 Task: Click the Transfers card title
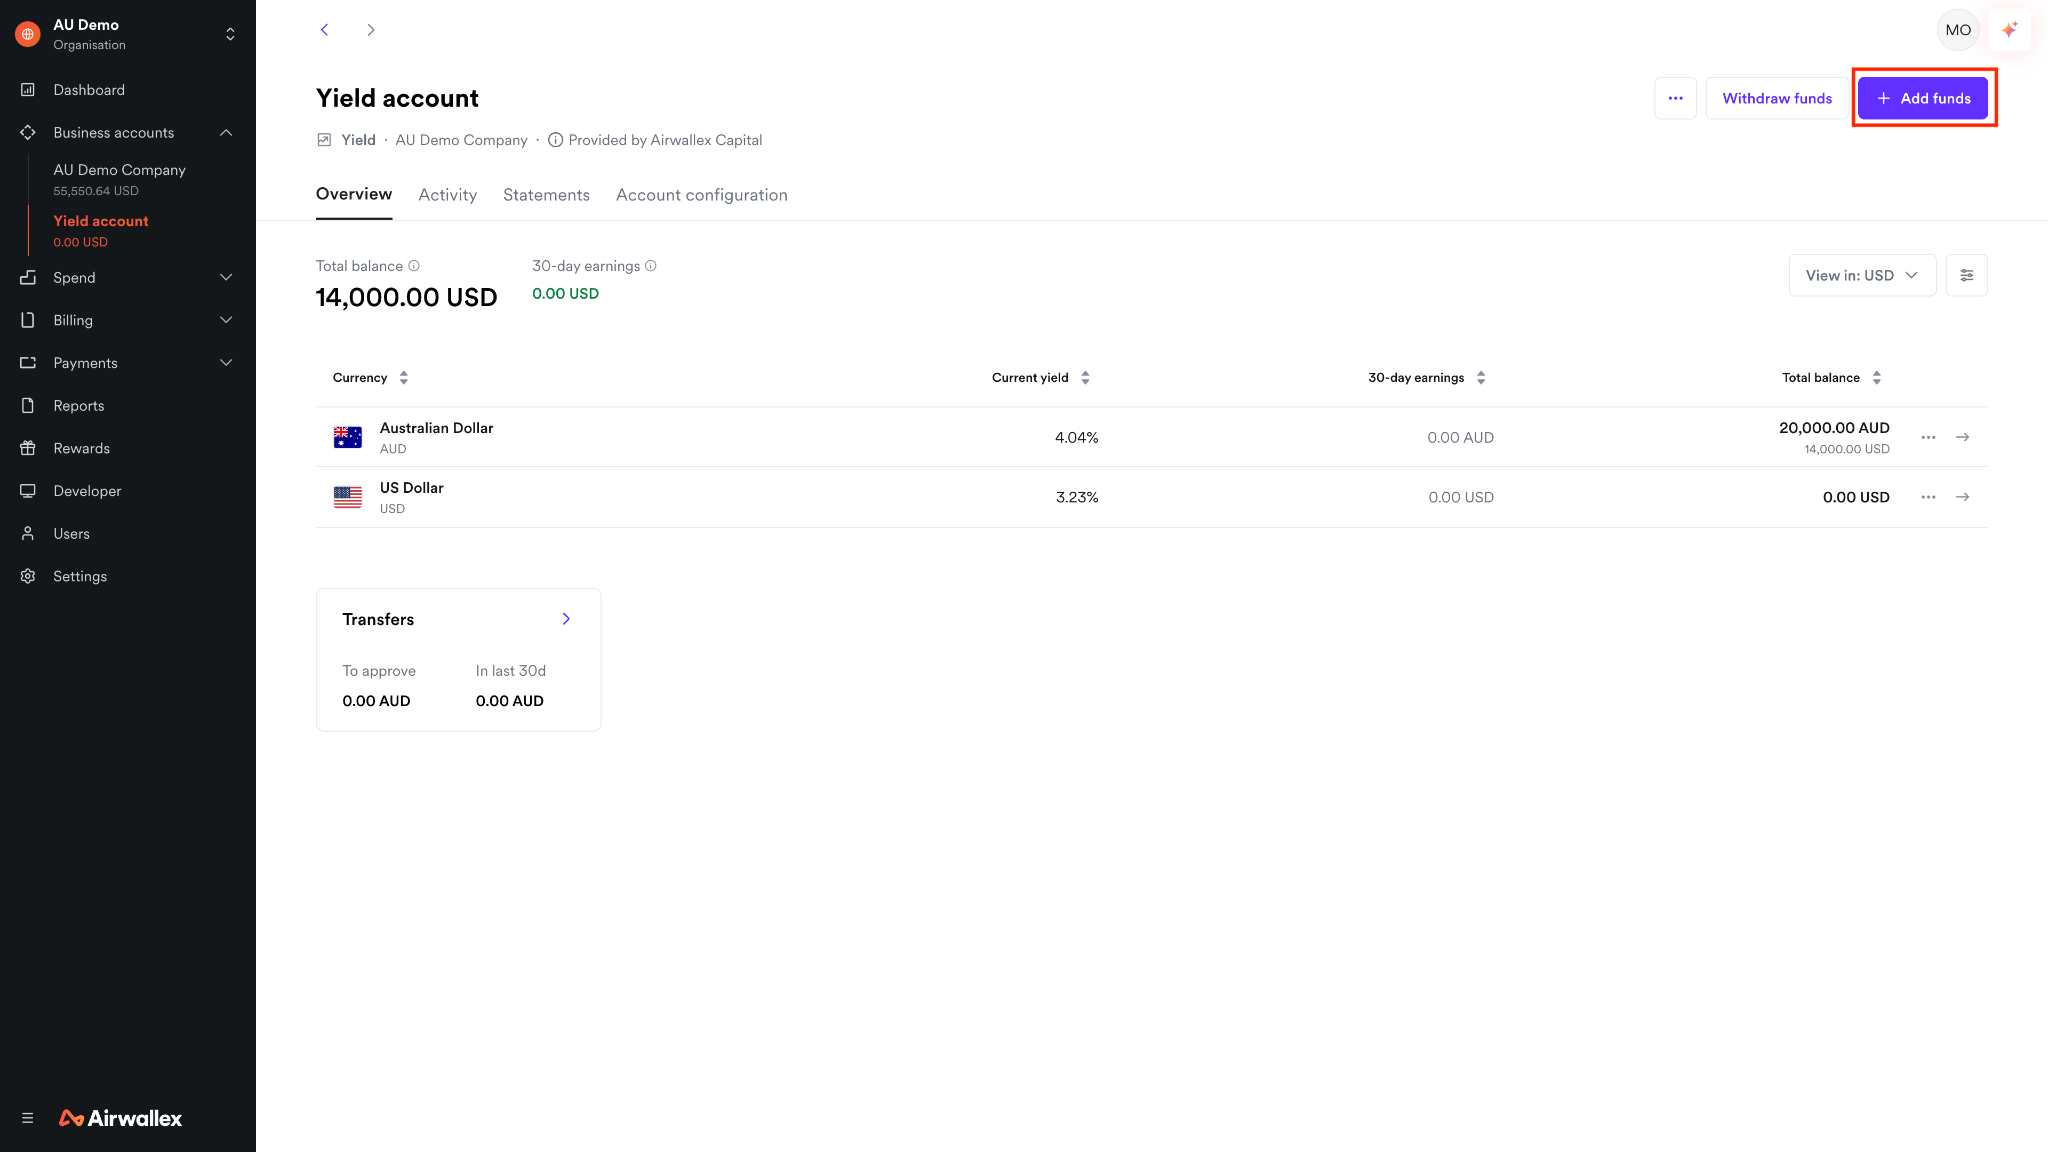pyautogui.click(x=378, y=619)
